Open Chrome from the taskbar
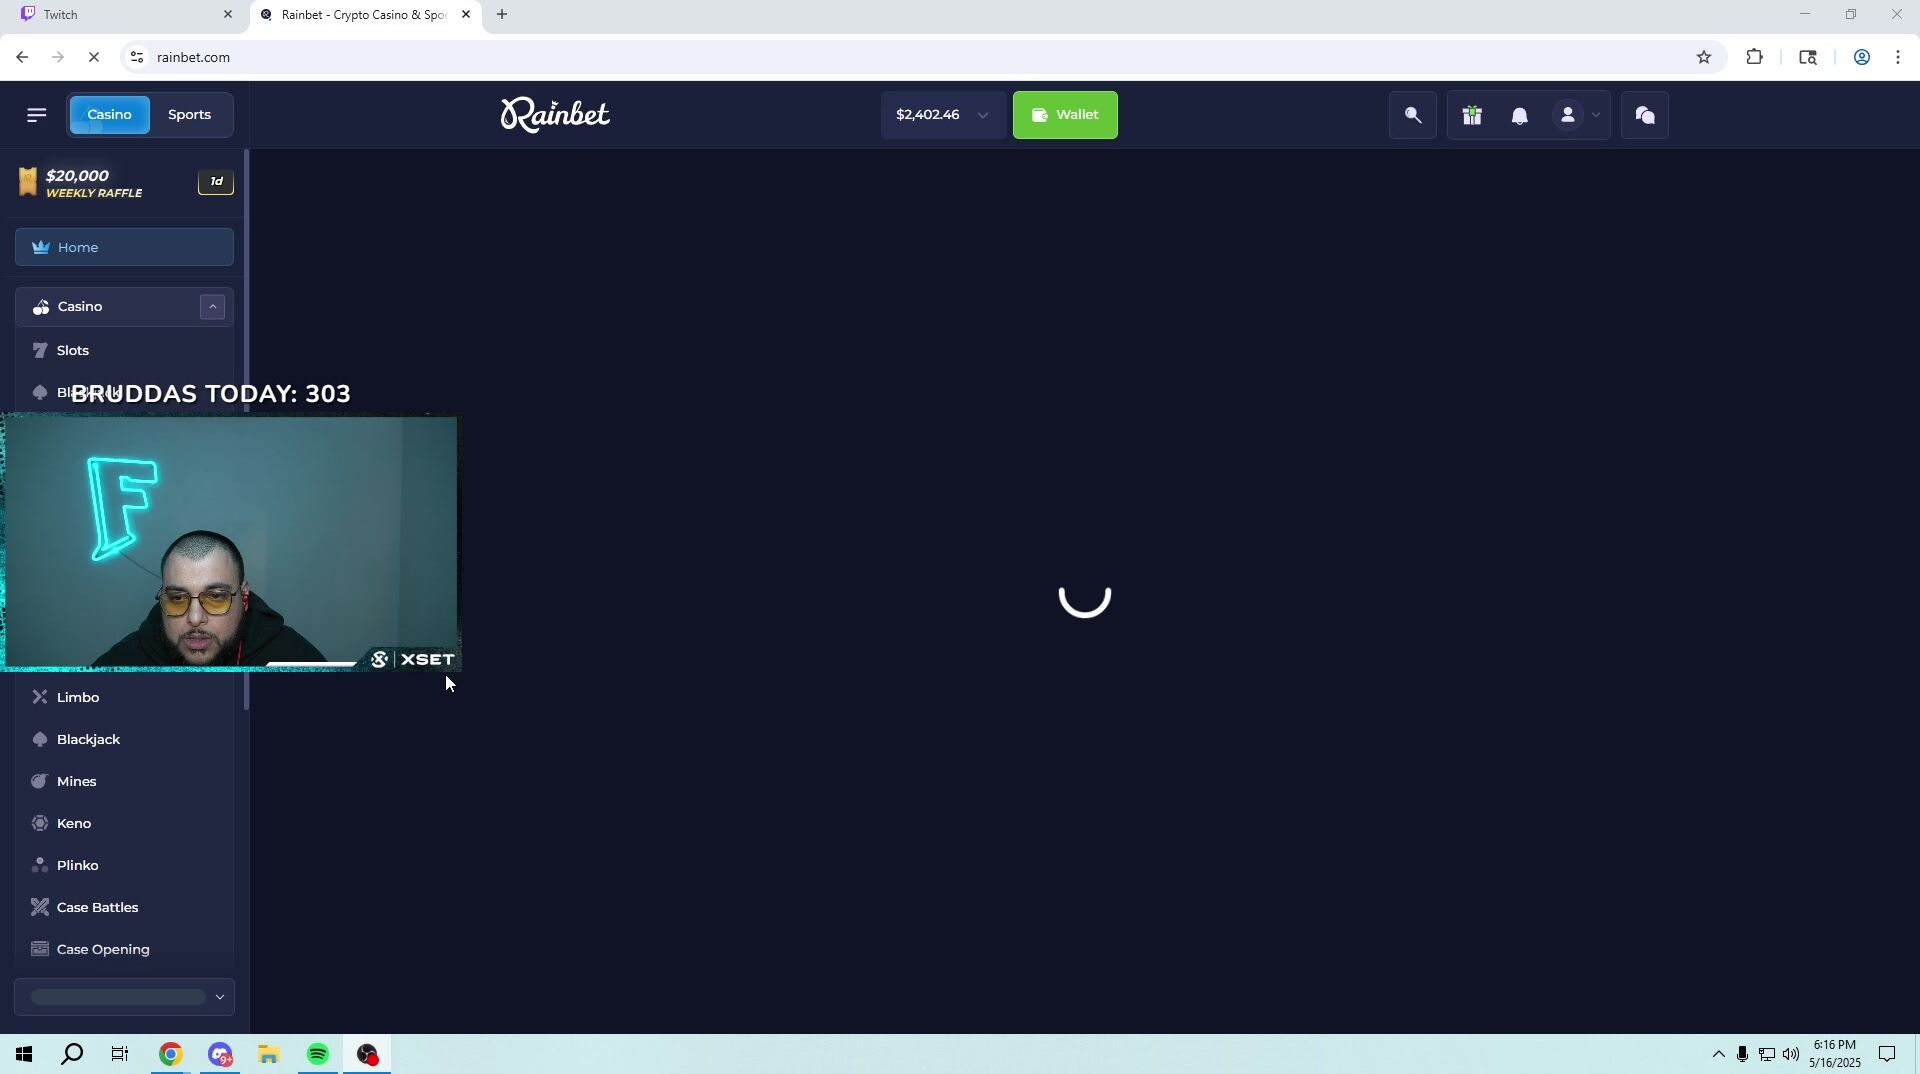 point(171,1055)
